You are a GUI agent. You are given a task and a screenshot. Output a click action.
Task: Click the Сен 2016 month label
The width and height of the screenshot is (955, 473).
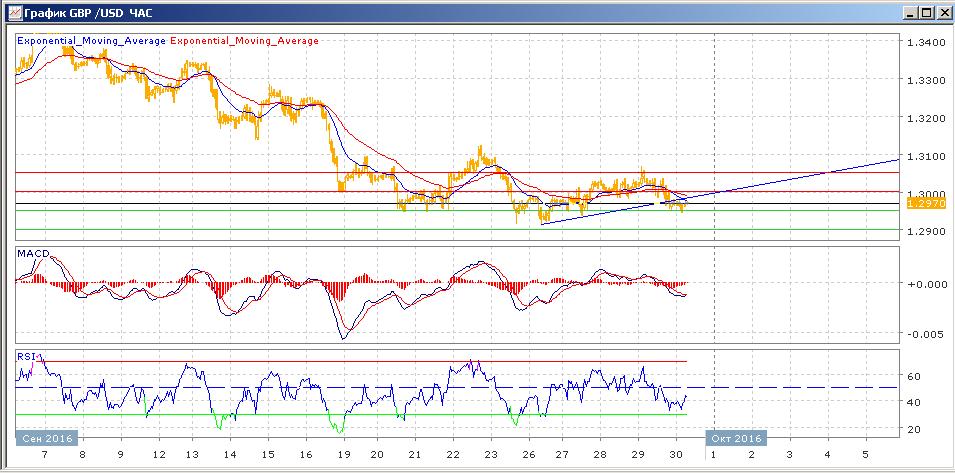(40, 438)
